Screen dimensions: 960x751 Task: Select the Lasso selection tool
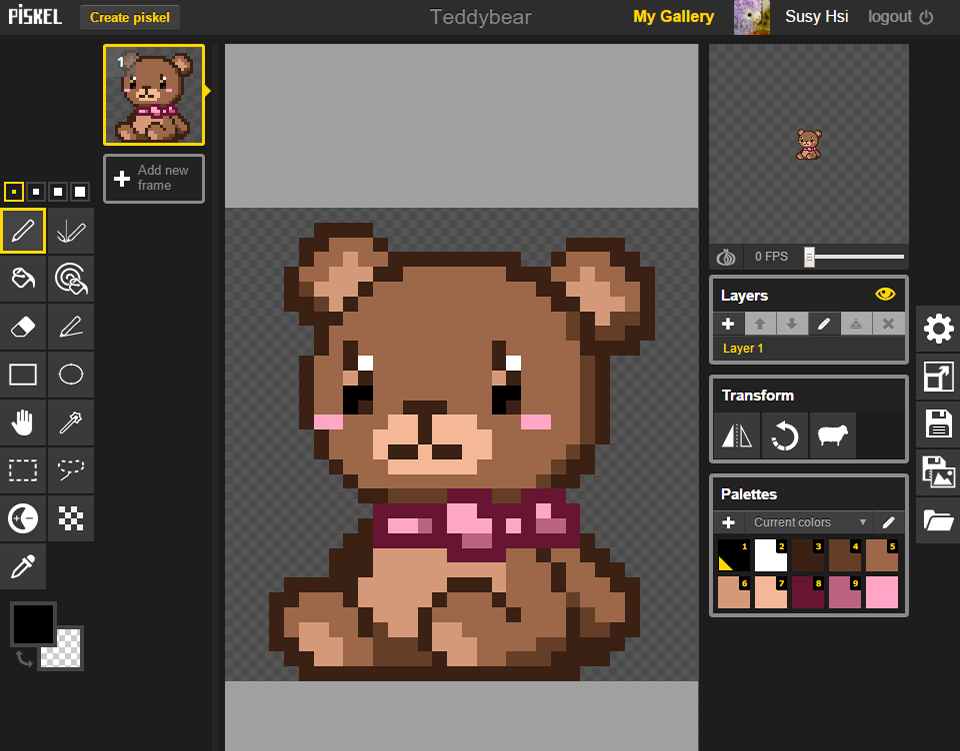(x=71, y=470)
